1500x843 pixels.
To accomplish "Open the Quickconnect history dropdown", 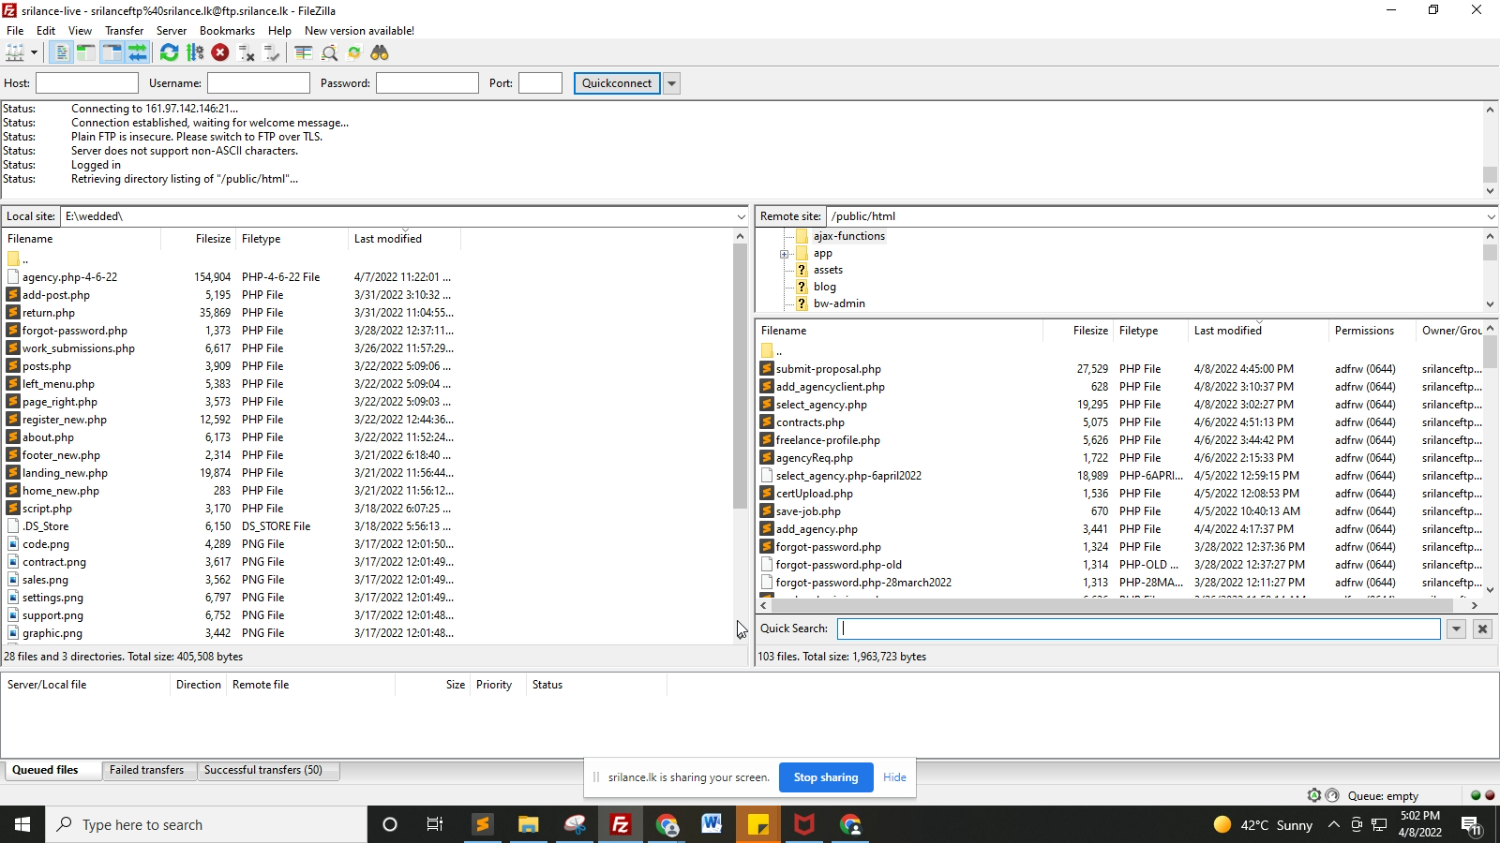I will coord(672,83).
